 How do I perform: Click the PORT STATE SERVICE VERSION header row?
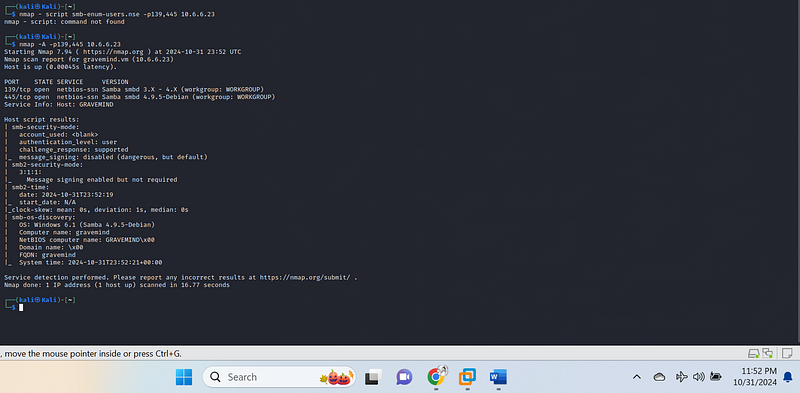point(66,82)
